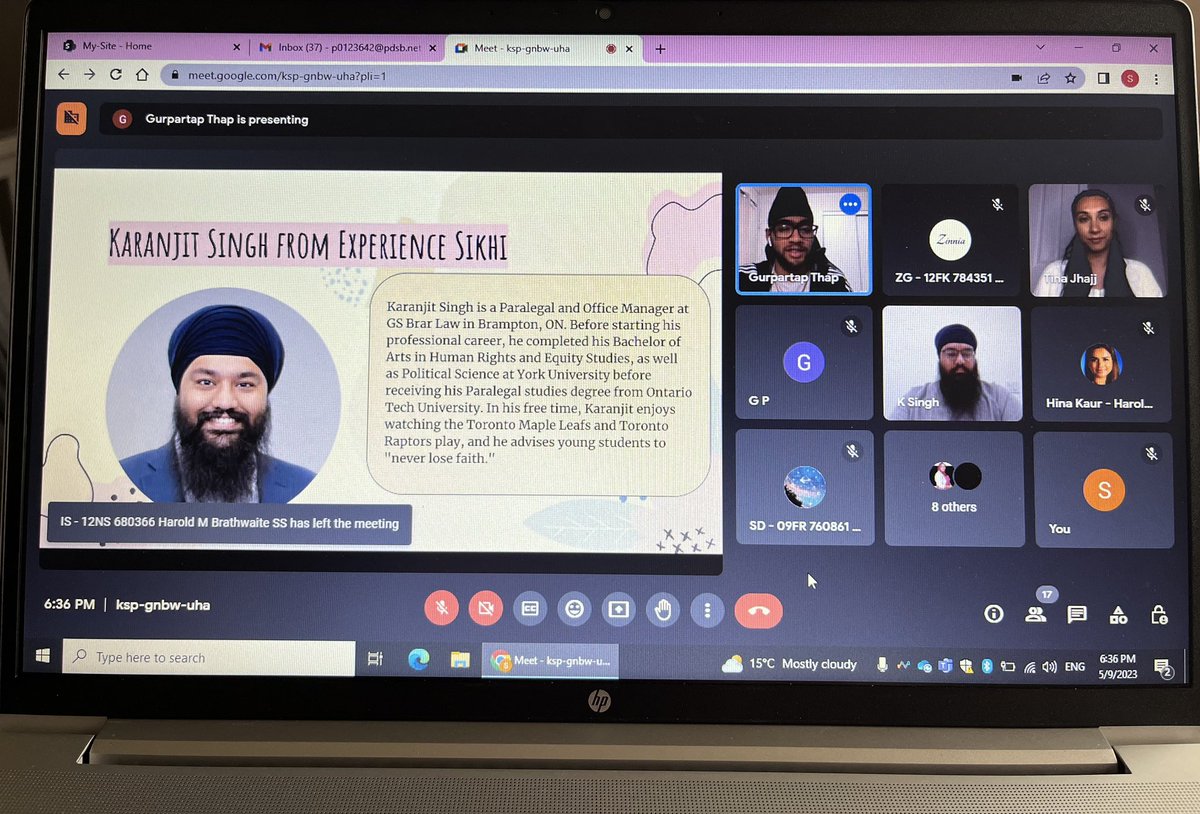This screenshot has width=1200, height=814.
Task: Raise your hand in the meeting
Action: click(x=662, y=608)
